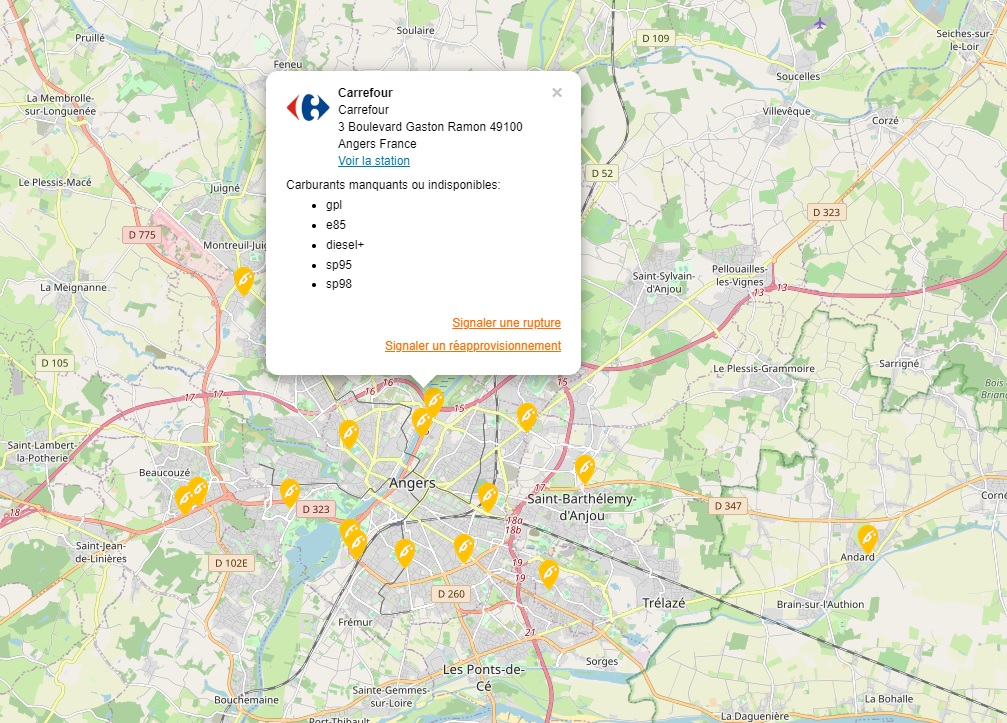This screenshot has width=1007, height=723.
Task: Open the marker above the Saint-Barthélemy-d'Anjou label
Action: (x=585, y=467)
